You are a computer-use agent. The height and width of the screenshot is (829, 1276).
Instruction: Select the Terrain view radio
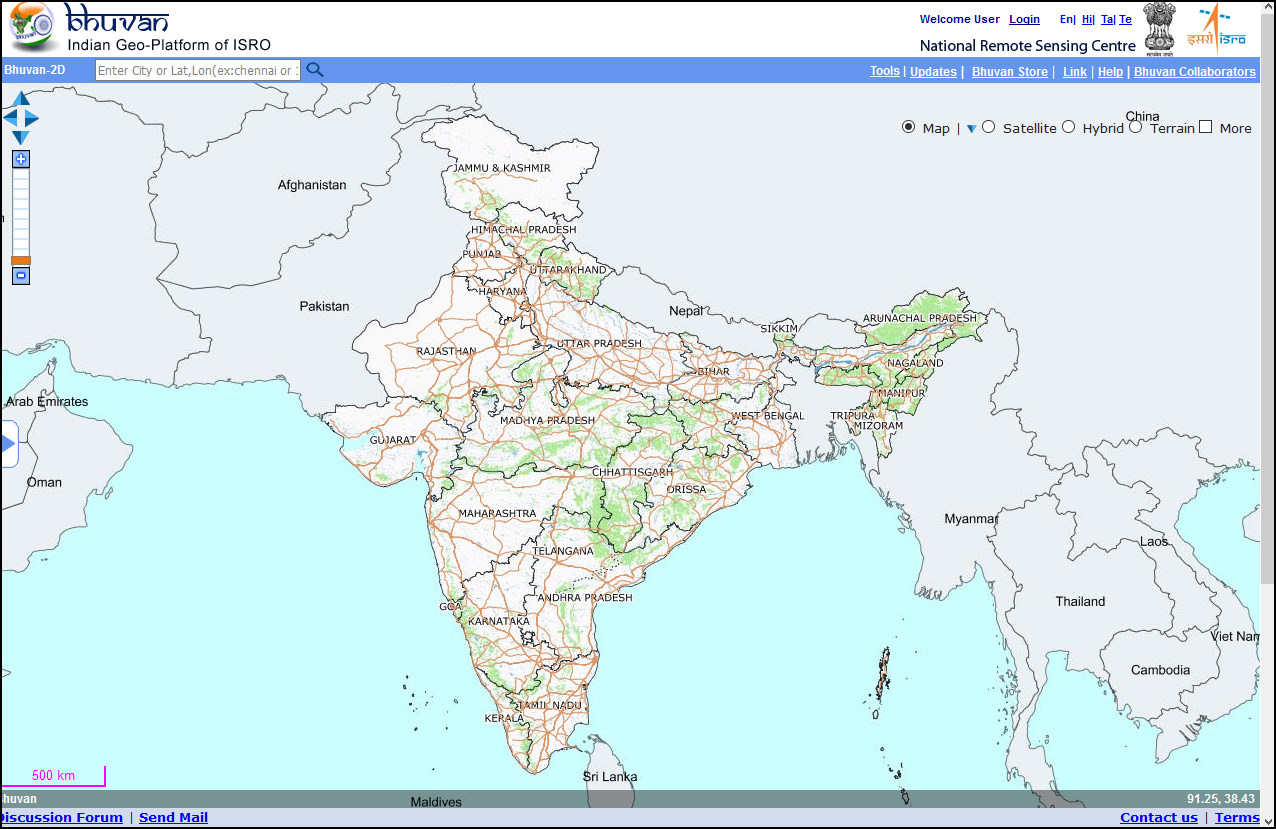pos(1135,127)
